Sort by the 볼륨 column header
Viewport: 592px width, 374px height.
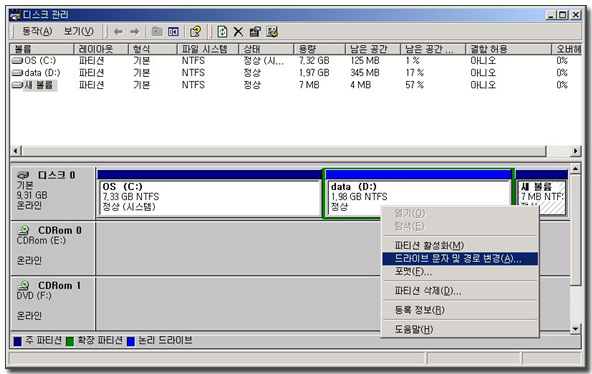(42, 49)
